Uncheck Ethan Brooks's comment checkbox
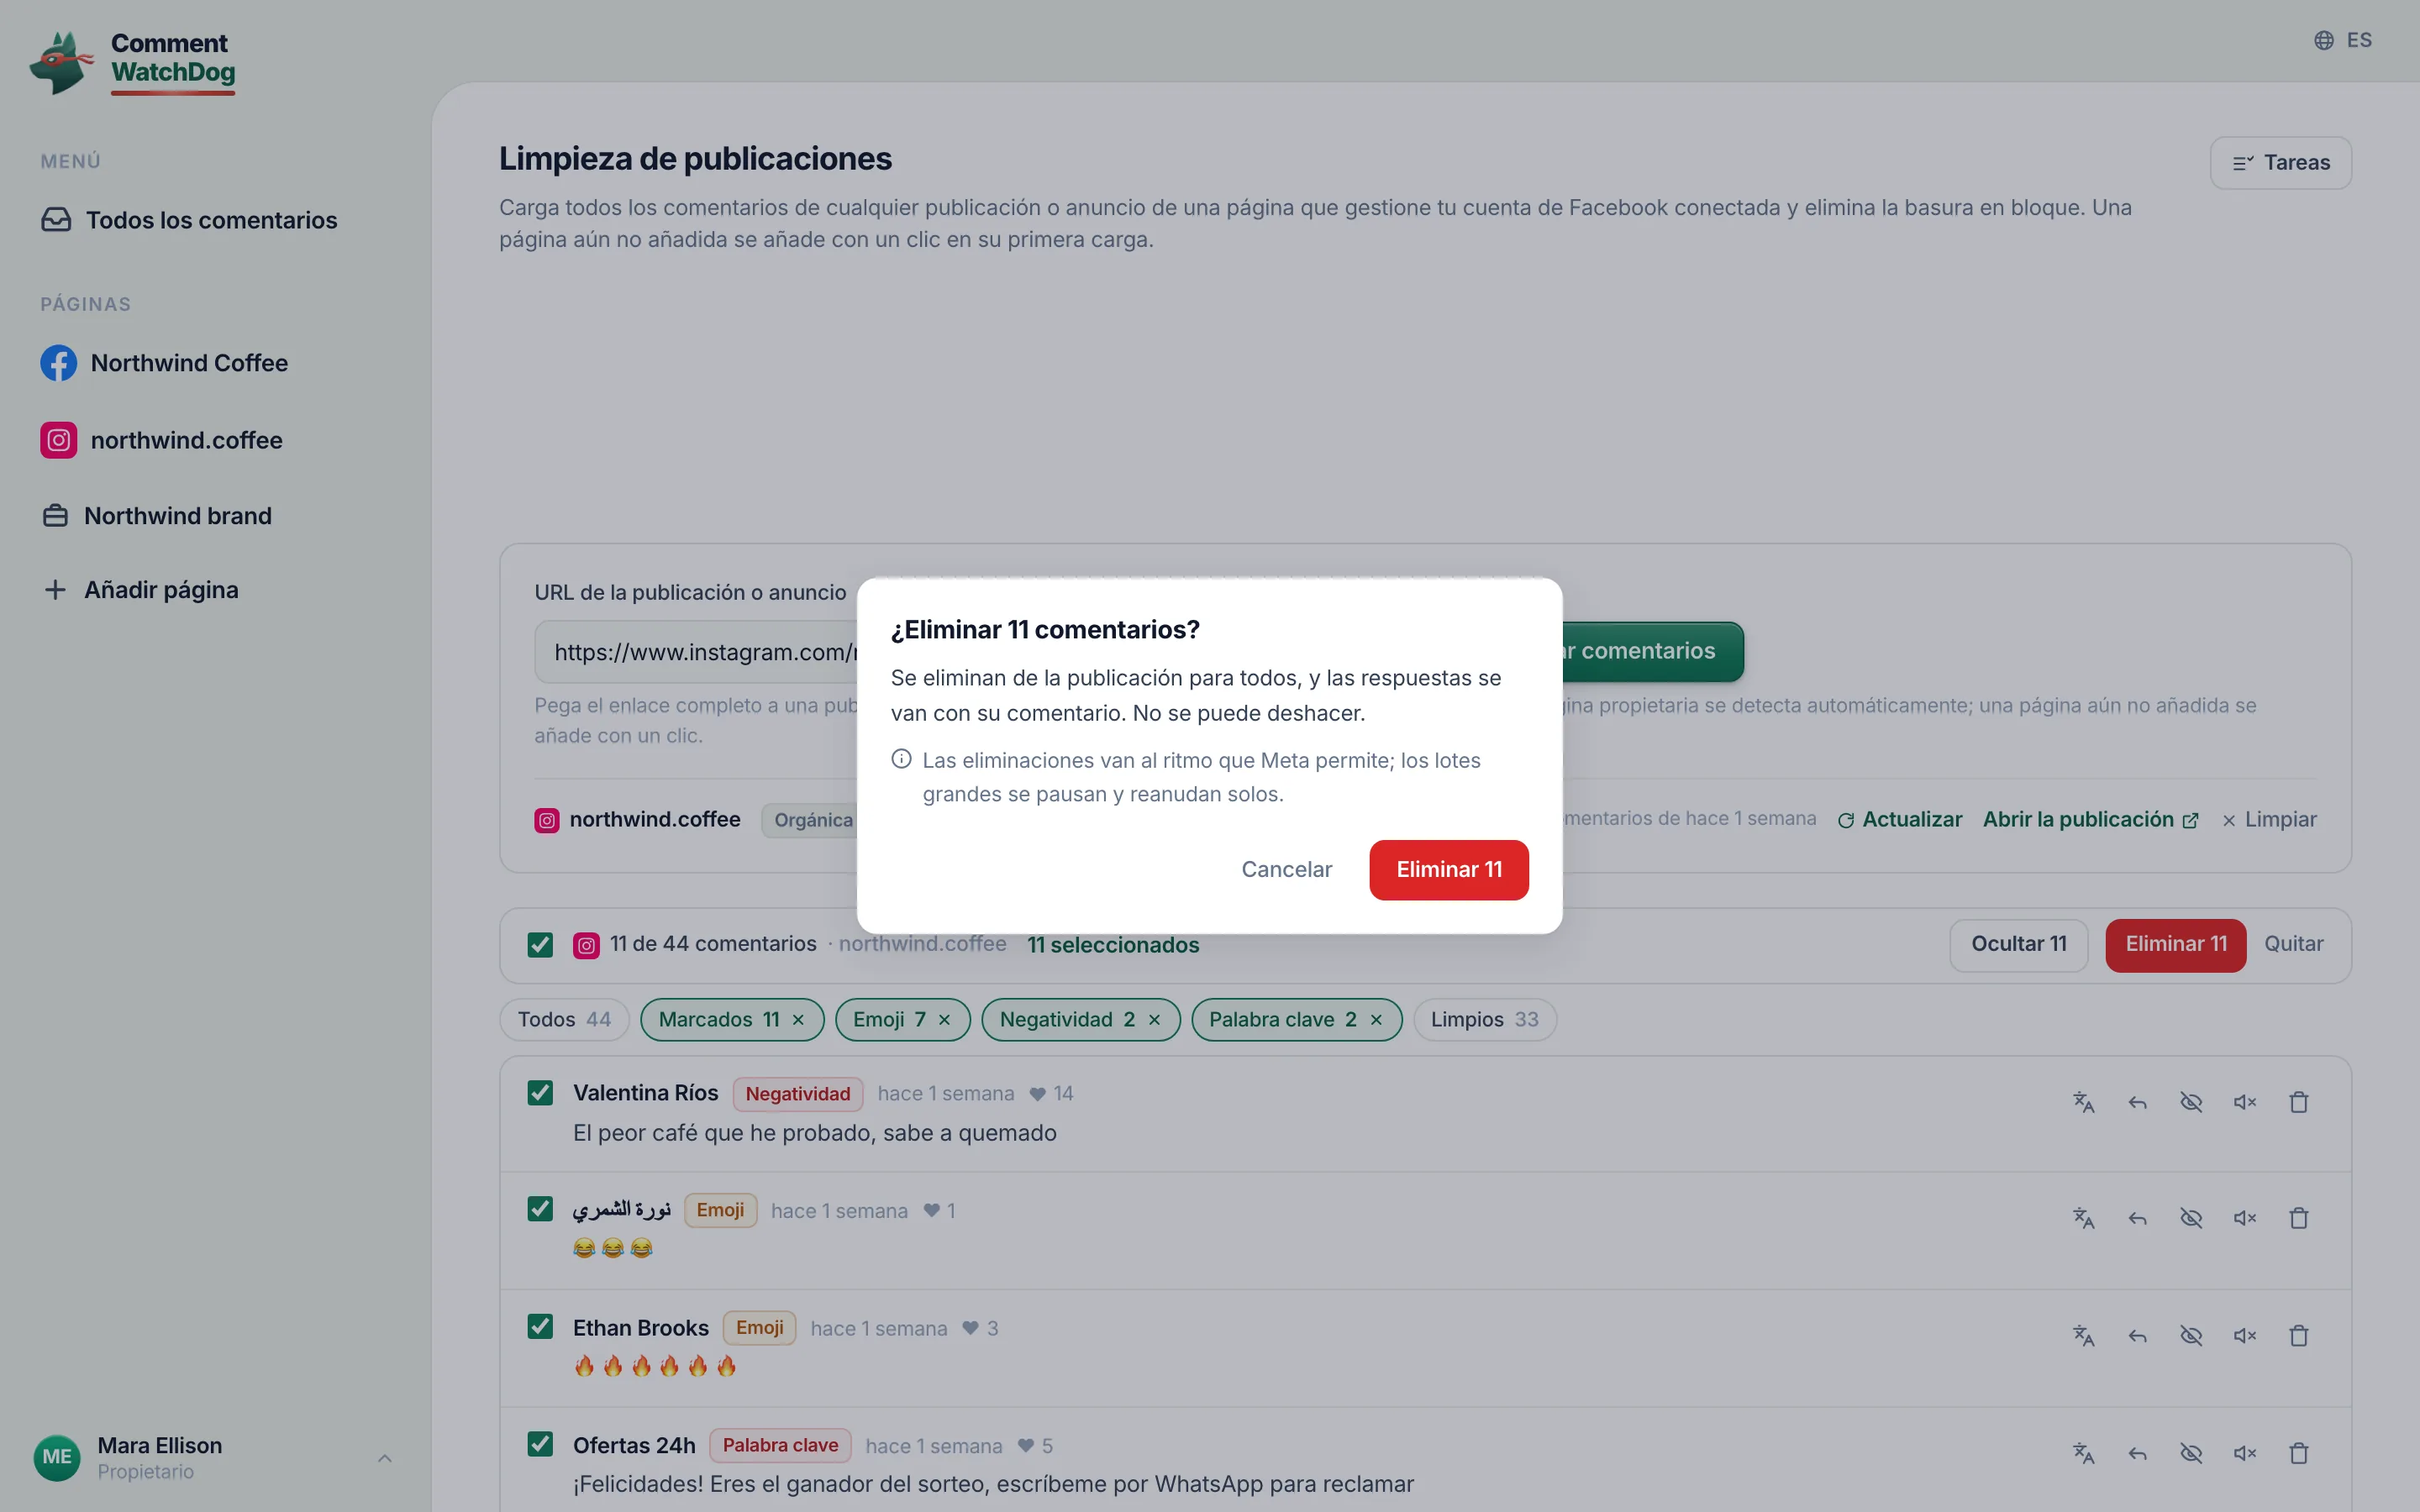Screen dimensions: 2420x1512 [540, 1327]
